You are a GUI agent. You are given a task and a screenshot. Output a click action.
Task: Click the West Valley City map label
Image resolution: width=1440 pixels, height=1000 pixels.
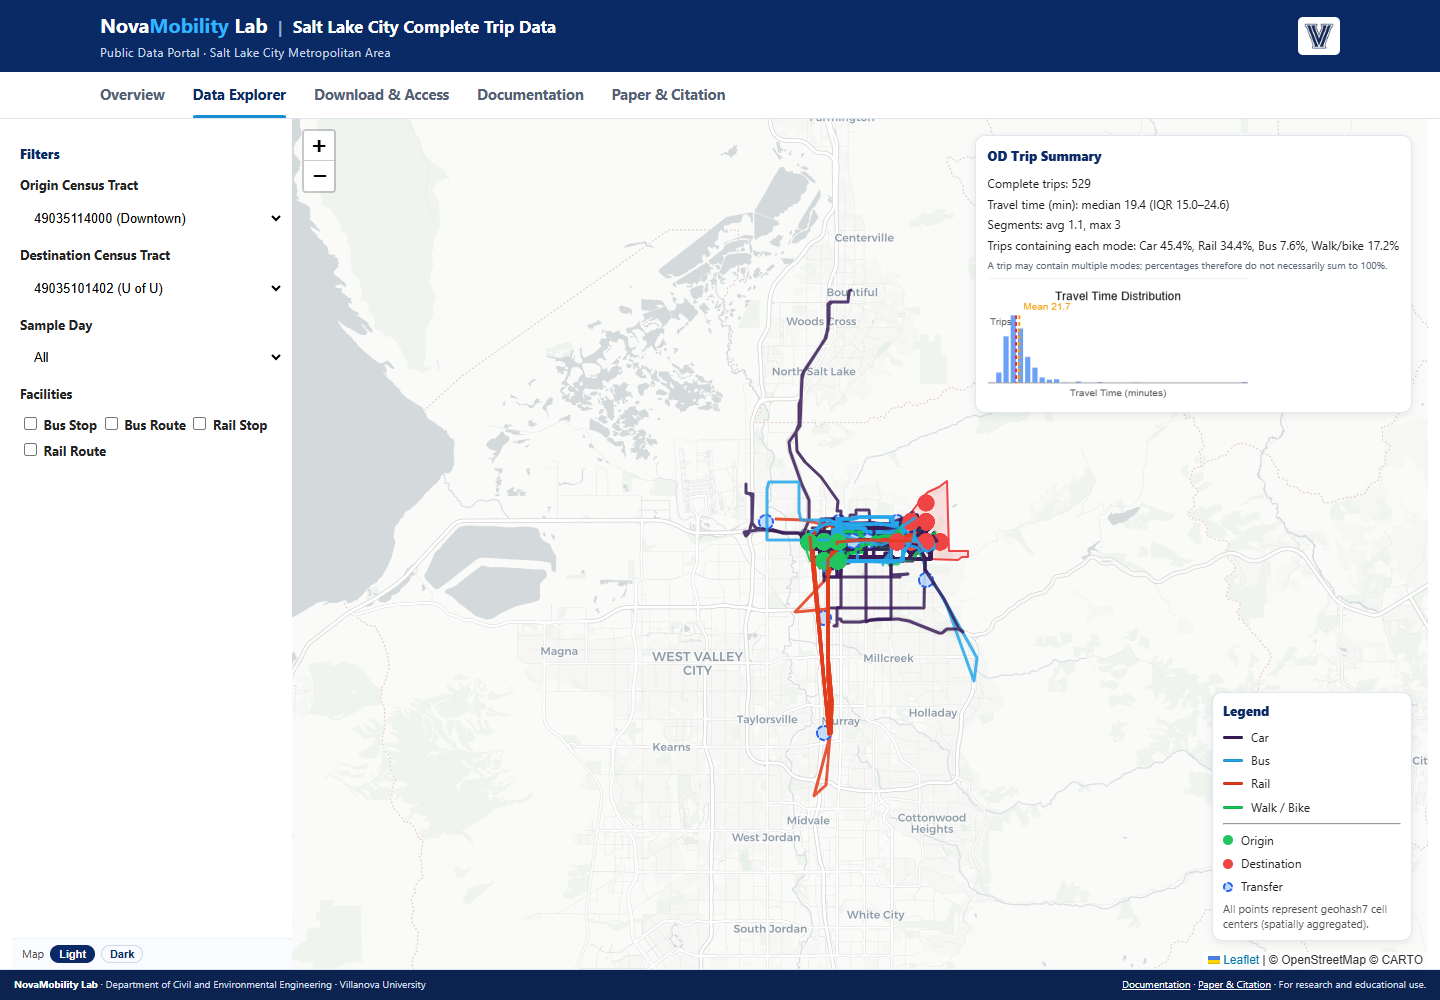697,663
